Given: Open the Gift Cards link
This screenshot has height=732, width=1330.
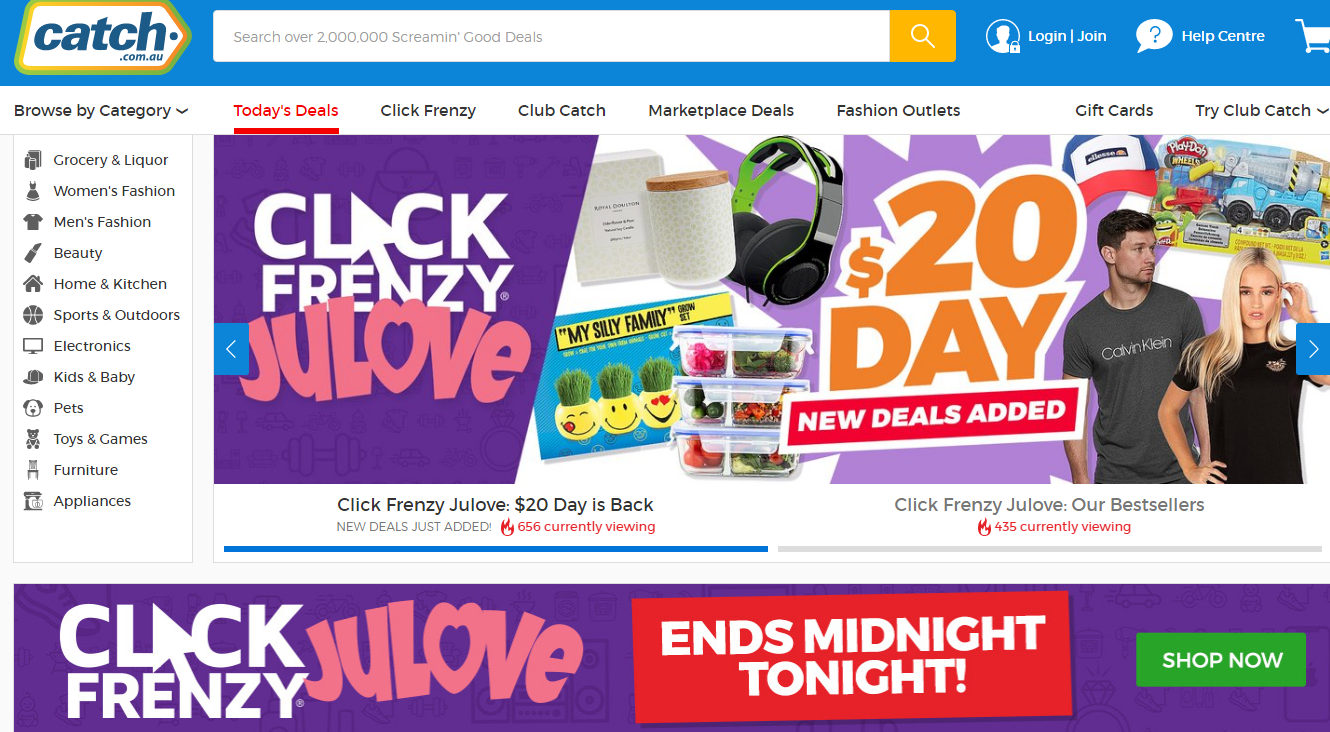Looking at the screenshot, I should (1114, 111).
